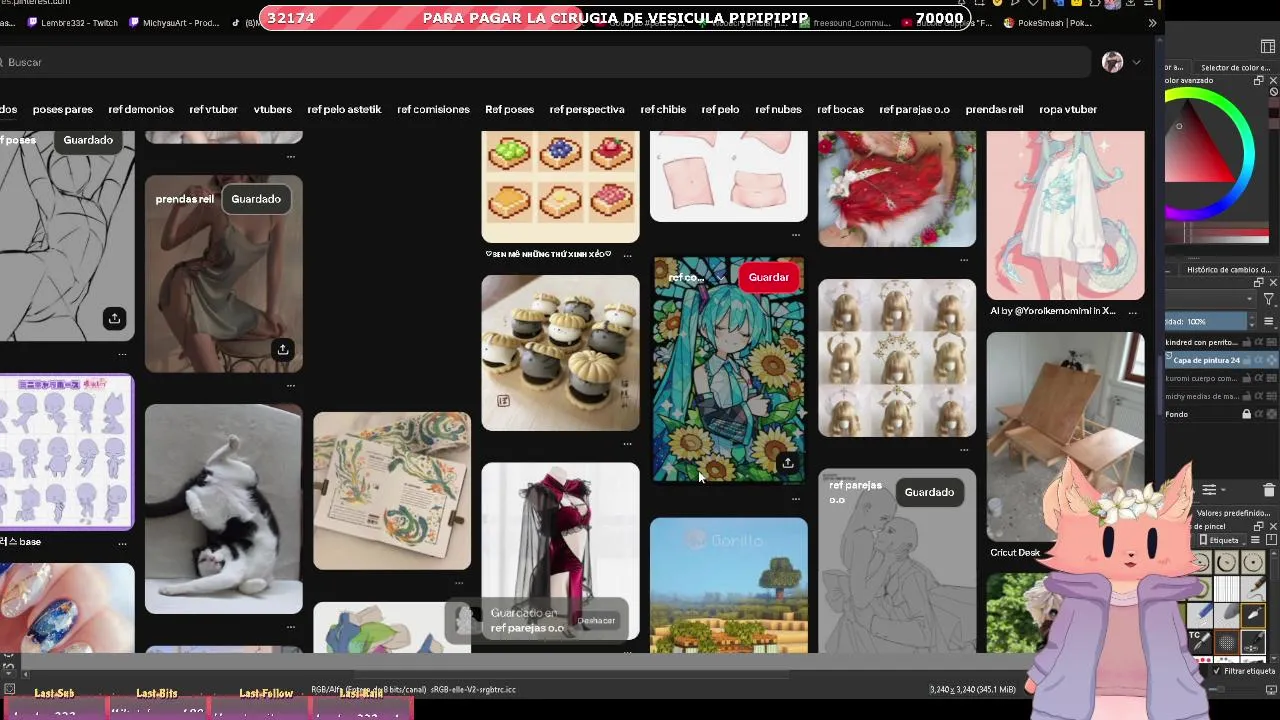Switch to Selector de color tab in Krita

1235,68
